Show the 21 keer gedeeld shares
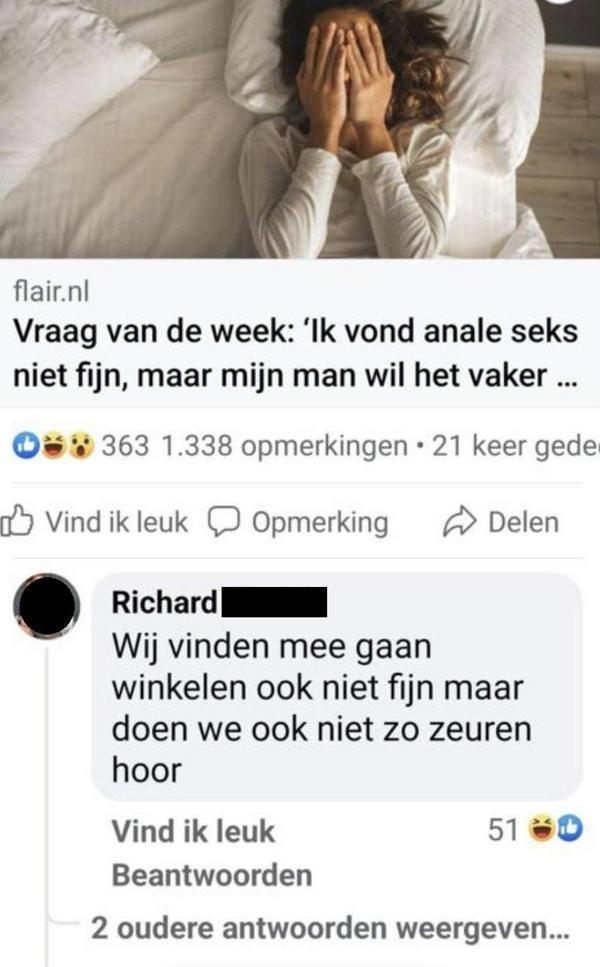 pyautogui.click(x=516, y=446)
